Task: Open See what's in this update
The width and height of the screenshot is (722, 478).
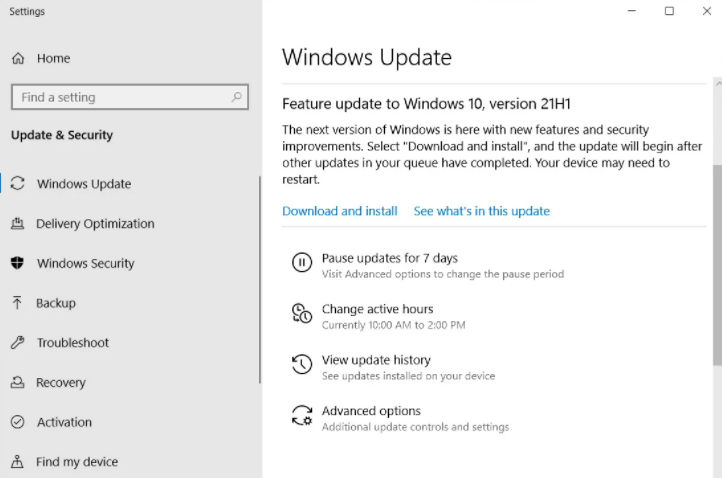Action: 482,211
